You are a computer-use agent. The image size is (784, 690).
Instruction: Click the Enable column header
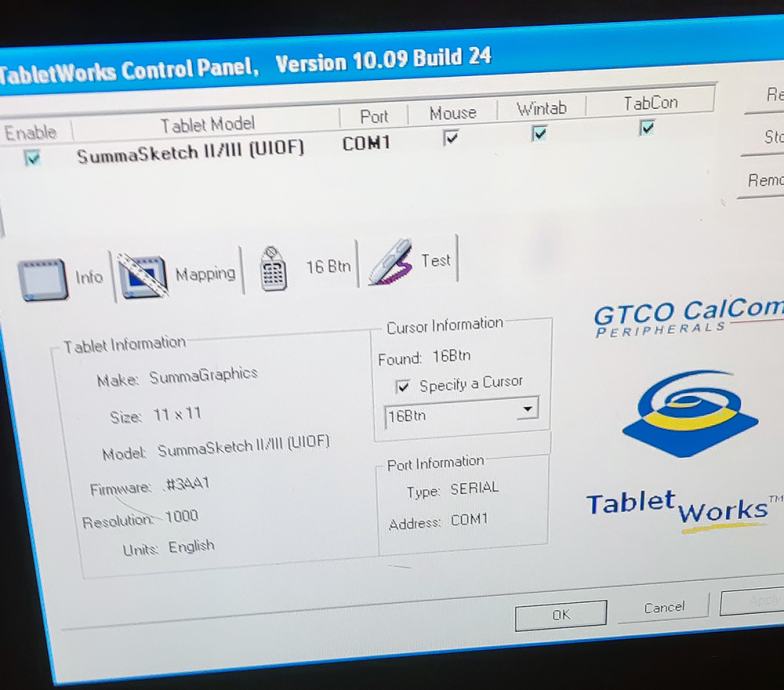tap(30, 133)
